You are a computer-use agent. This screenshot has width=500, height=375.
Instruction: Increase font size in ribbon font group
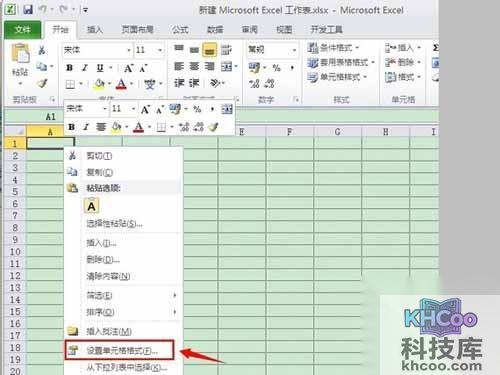[128, 68]
